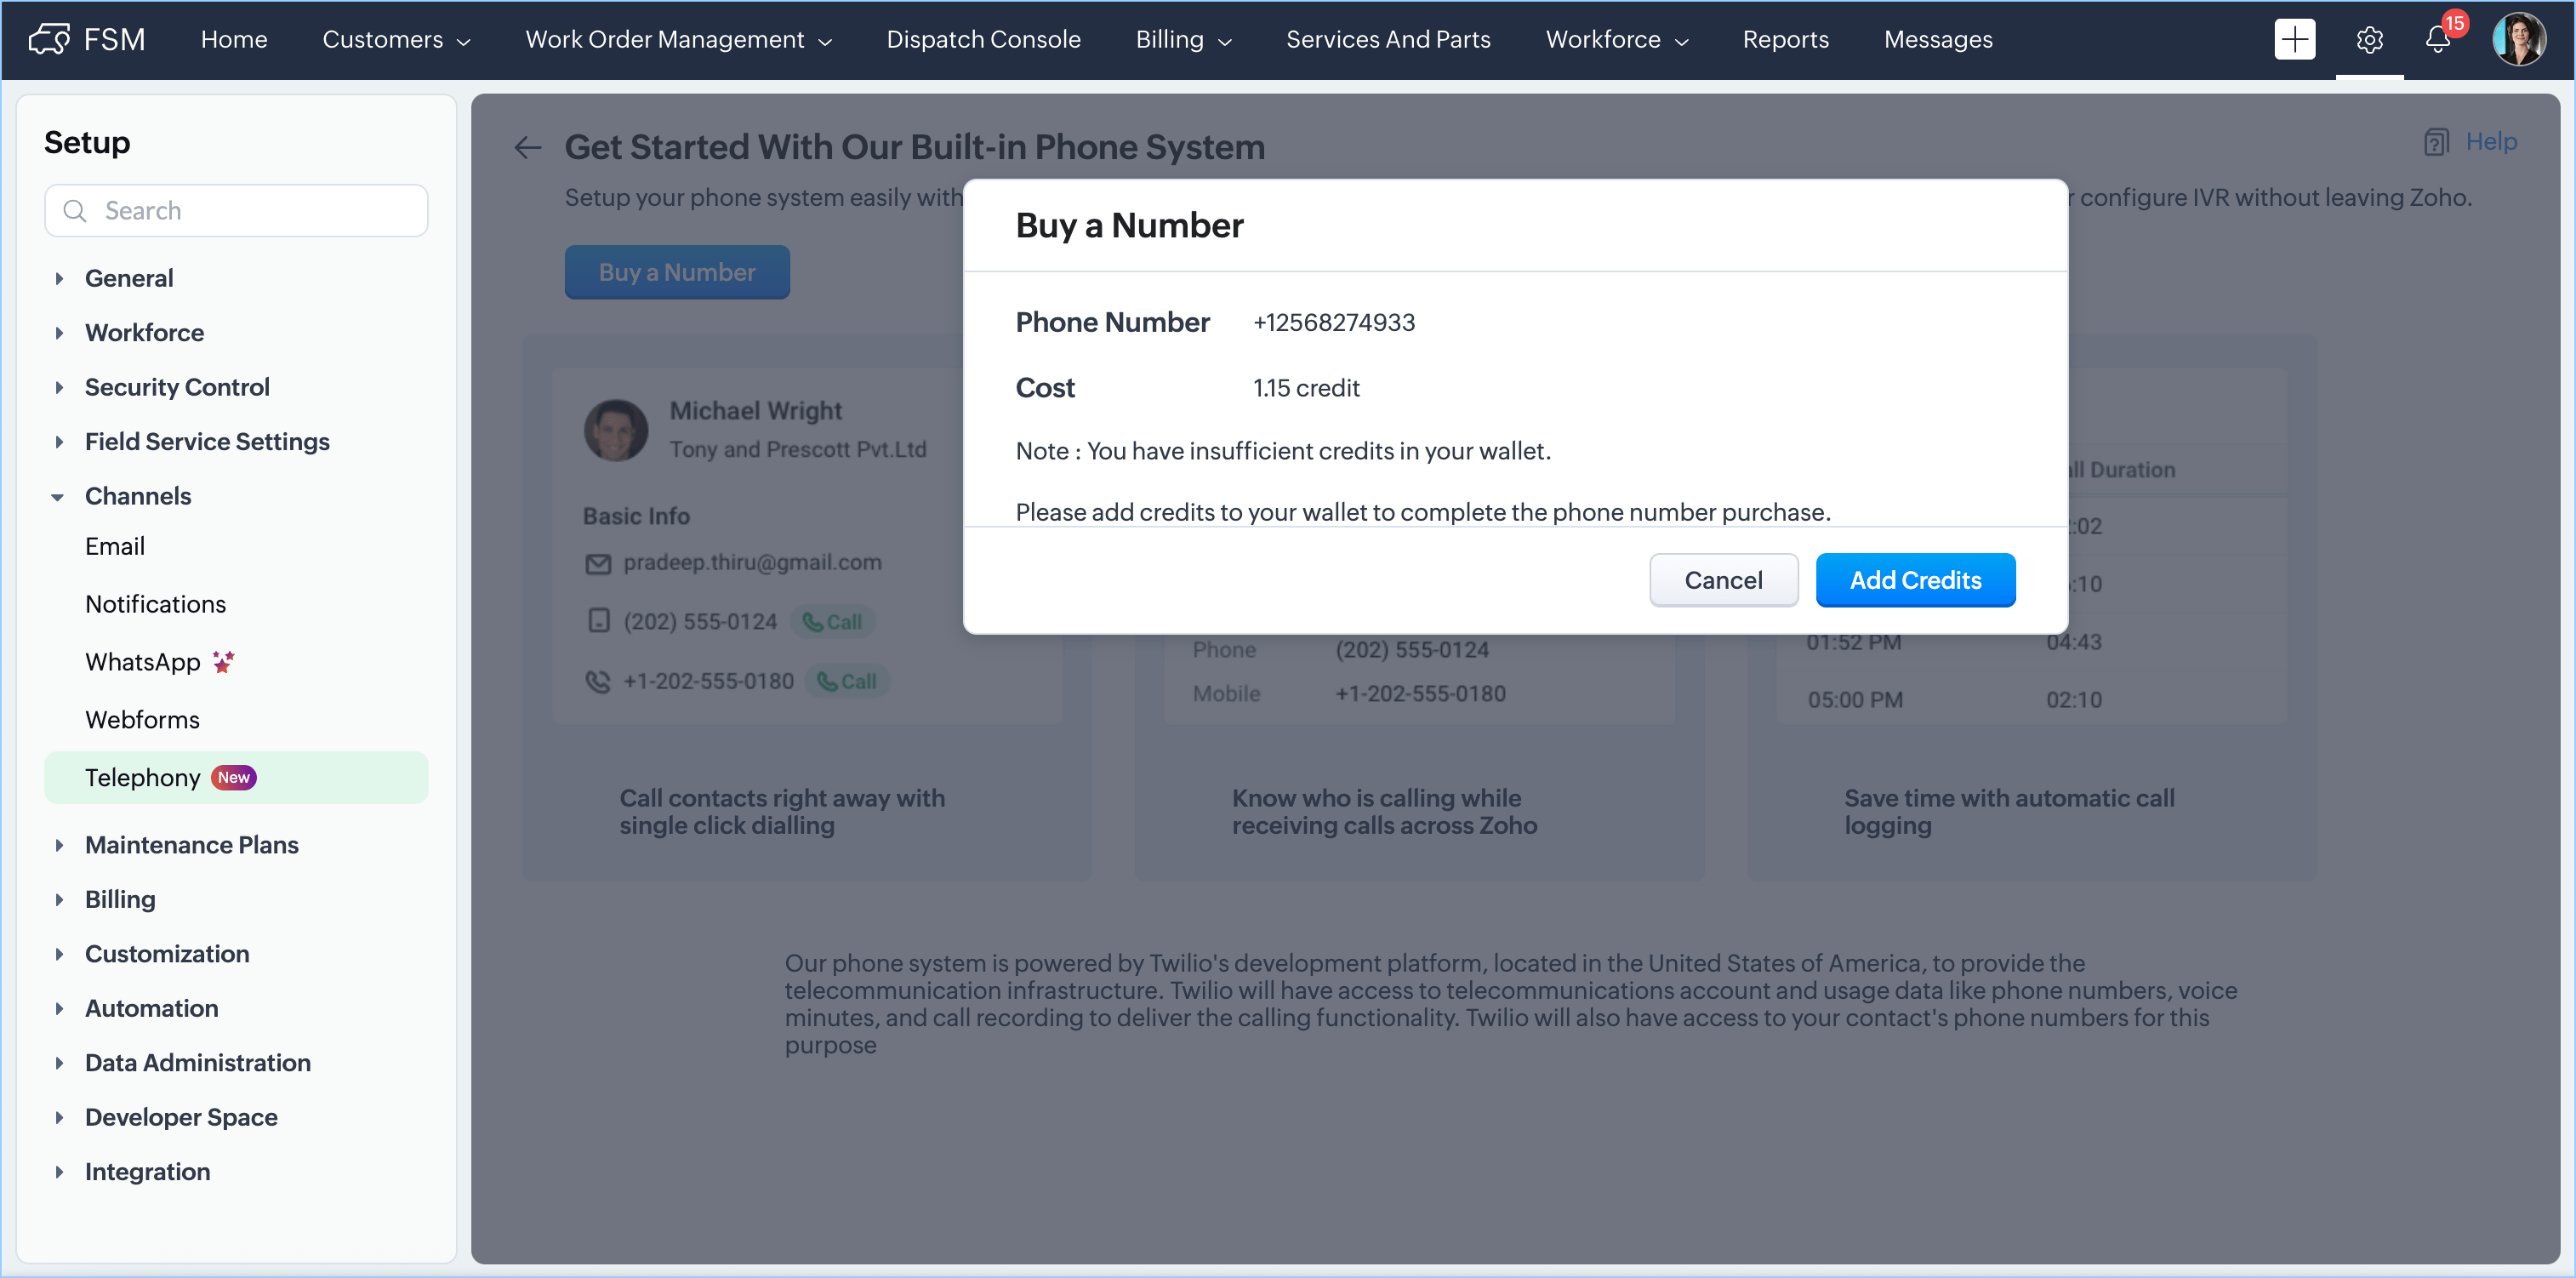Open the notifications bell icon
The height and width of the screenshot is (1278, 2576).
click(x=2437, y=40)
